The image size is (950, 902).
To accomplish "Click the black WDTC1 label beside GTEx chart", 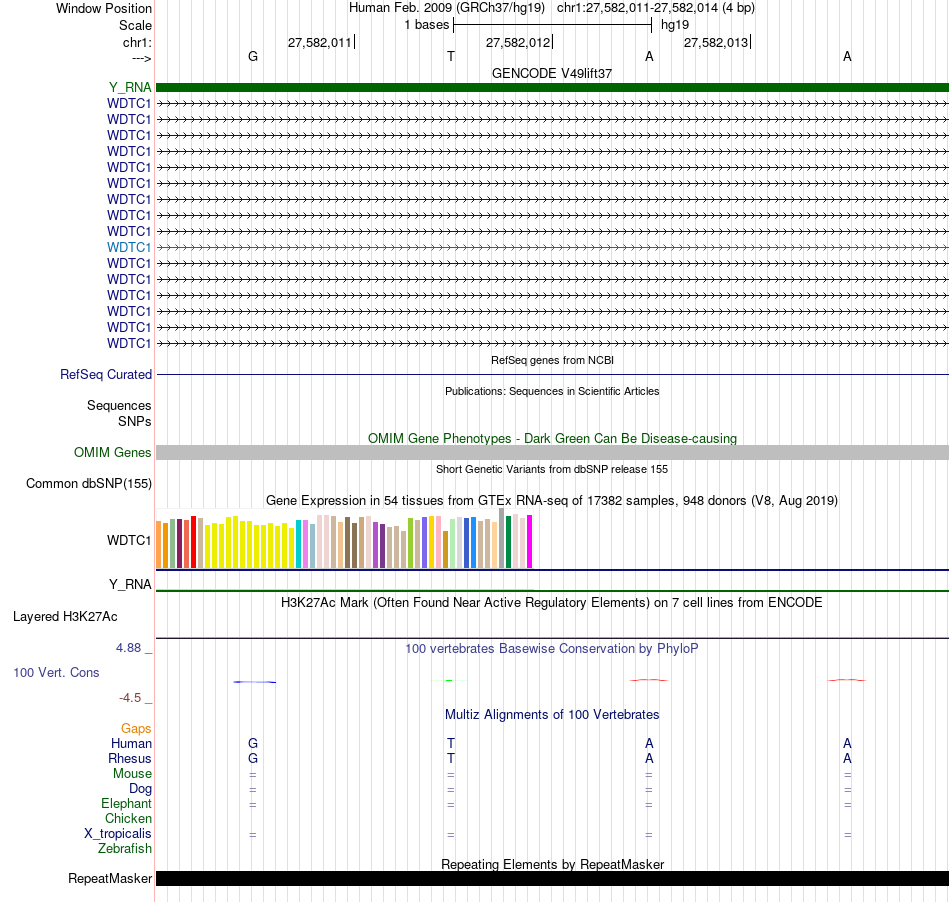I will click(x=128, y=540).
